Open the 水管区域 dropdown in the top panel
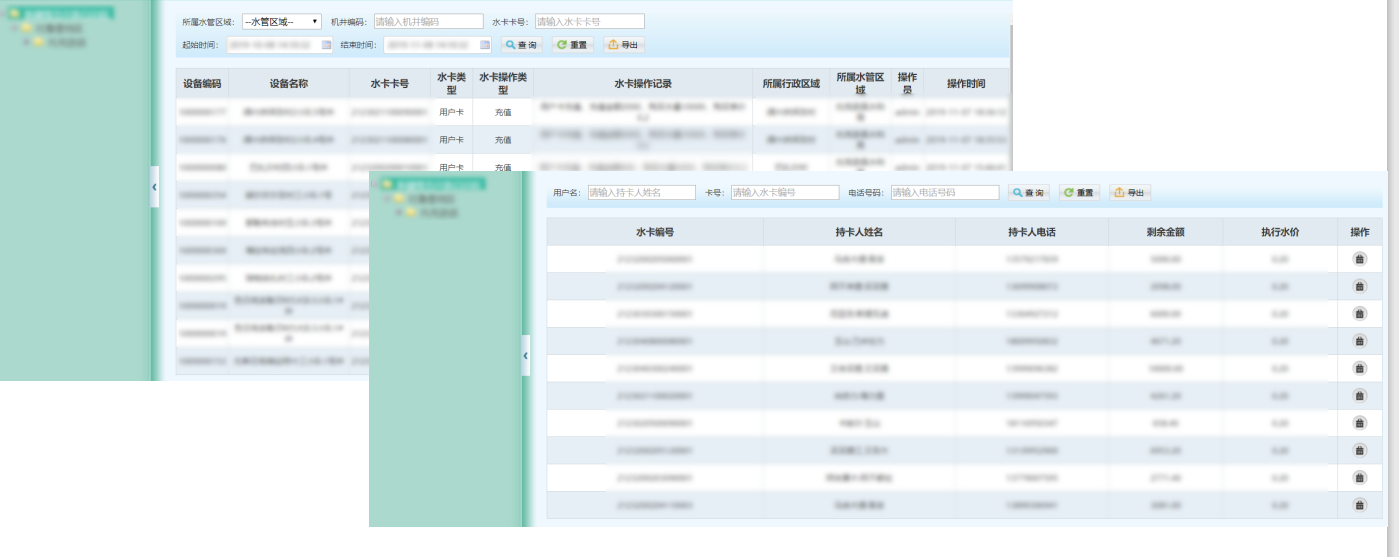Viewport: 1399px width, 557px height. [x=281, y=21]
